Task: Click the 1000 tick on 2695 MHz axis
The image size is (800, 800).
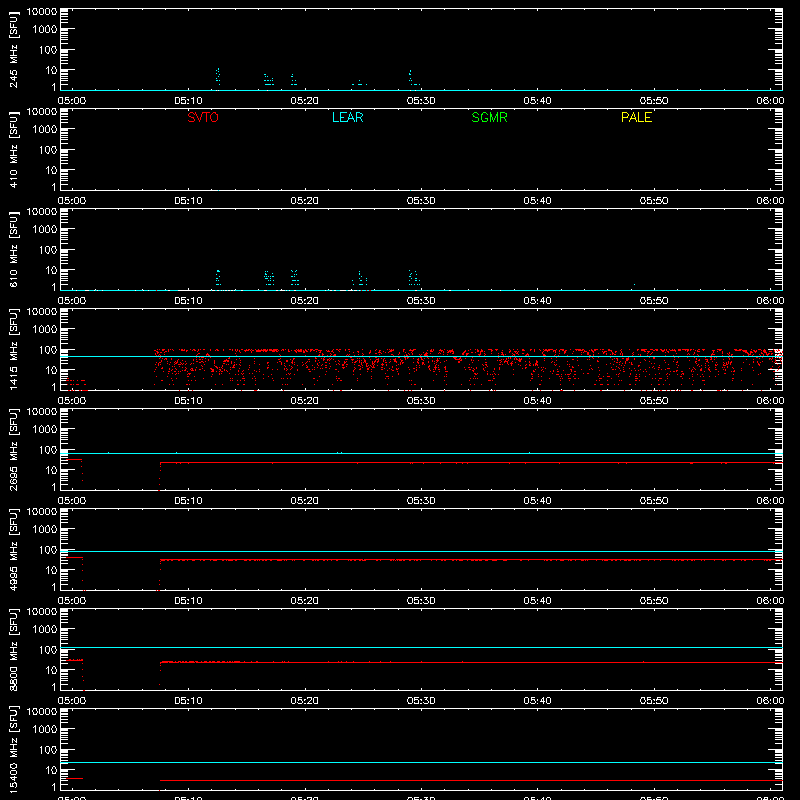Action: coord(45,429)
